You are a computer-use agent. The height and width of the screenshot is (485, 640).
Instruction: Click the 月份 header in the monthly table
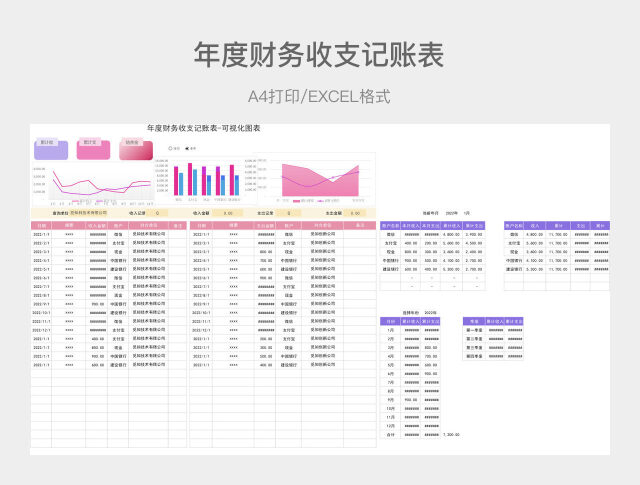(390, 321)
